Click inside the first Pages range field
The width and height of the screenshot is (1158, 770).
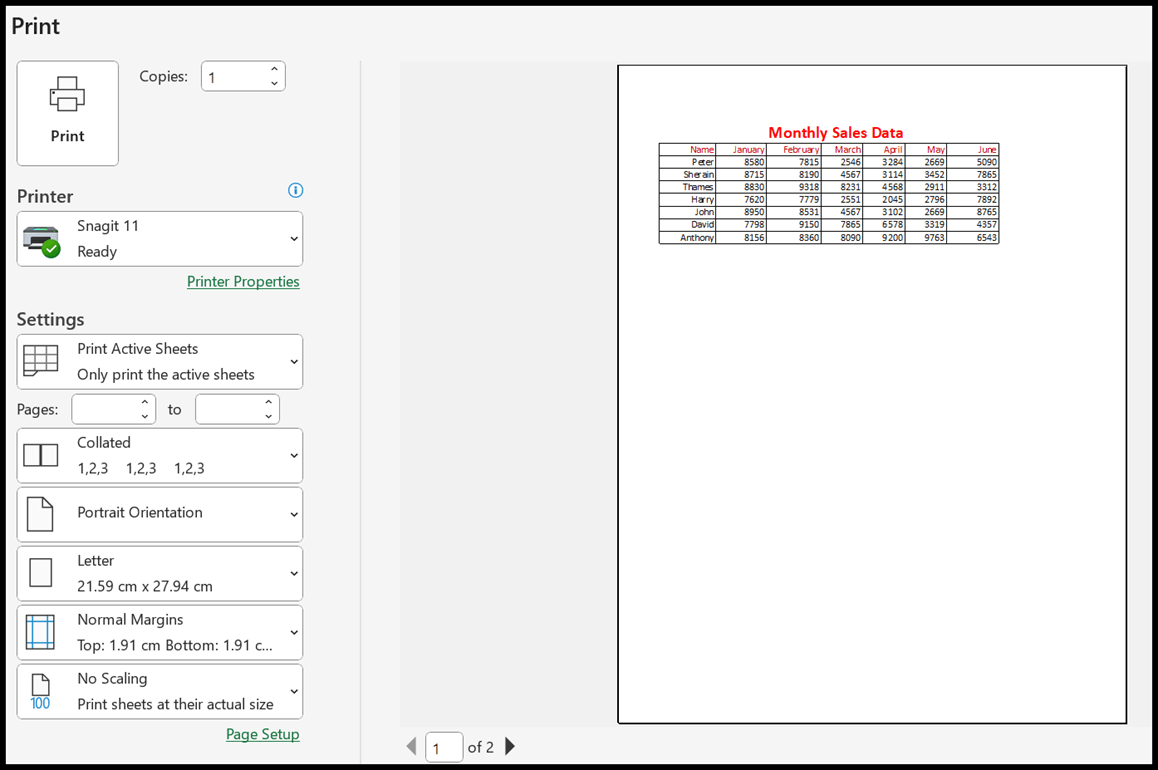pos(107,409)
